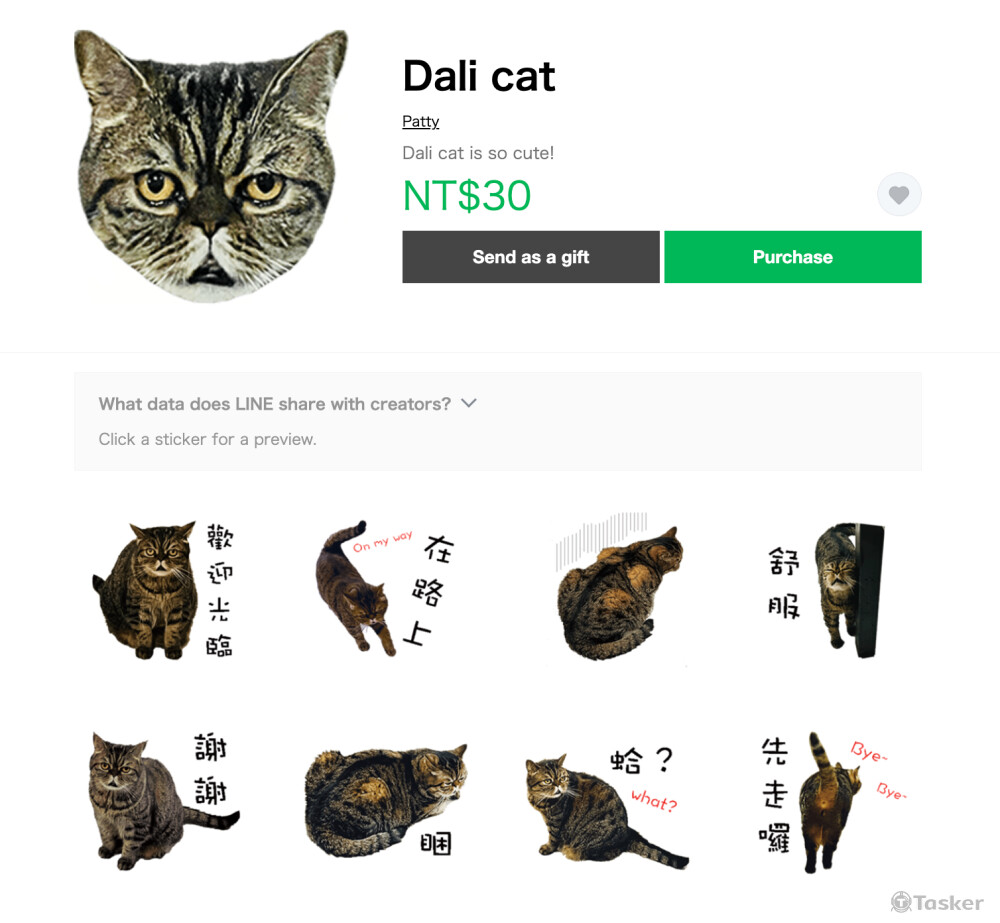Image resolution: width=1000 pixels, height=923 pixels.
Task: Click the "Dali cat is so cute!" description
Action: pos(478,153)
